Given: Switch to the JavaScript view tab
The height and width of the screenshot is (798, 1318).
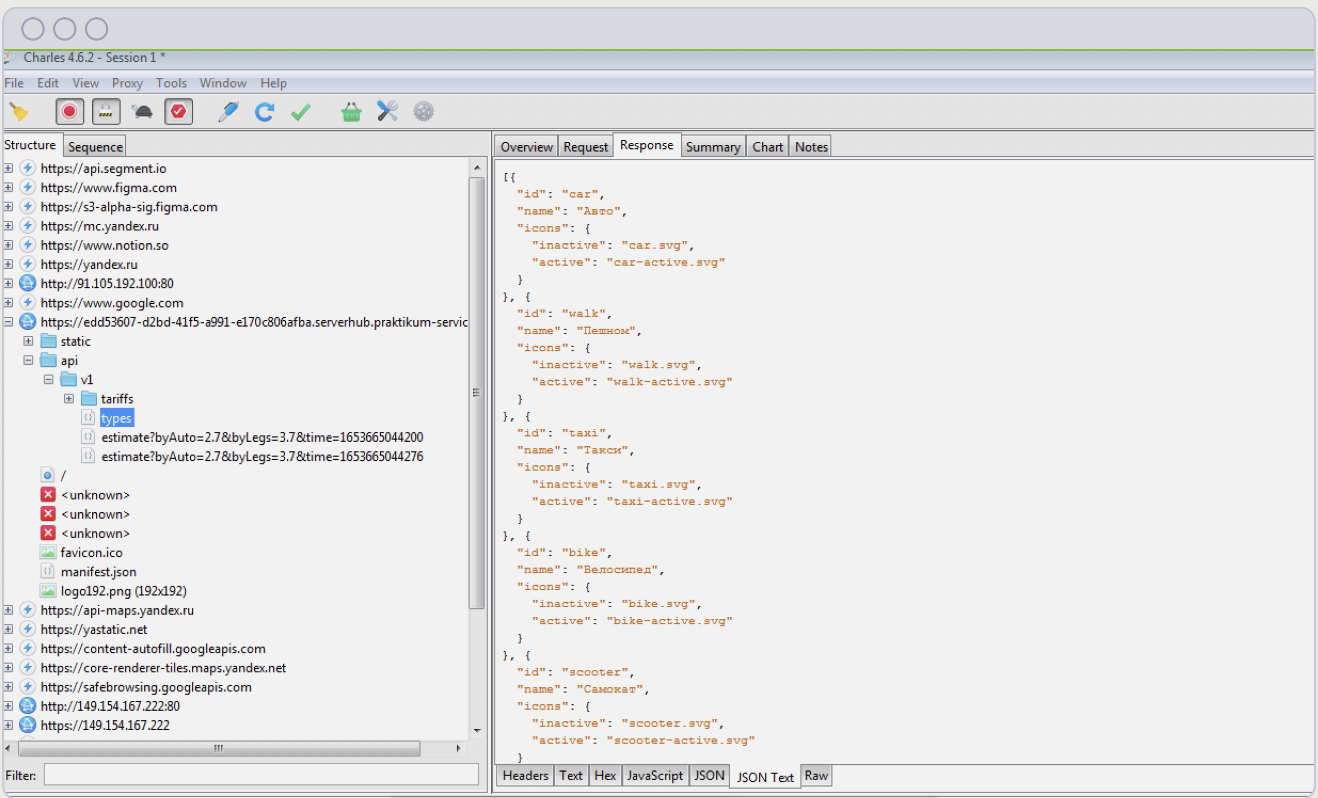Looking at the screenshot, I should [x=654, y=775].
